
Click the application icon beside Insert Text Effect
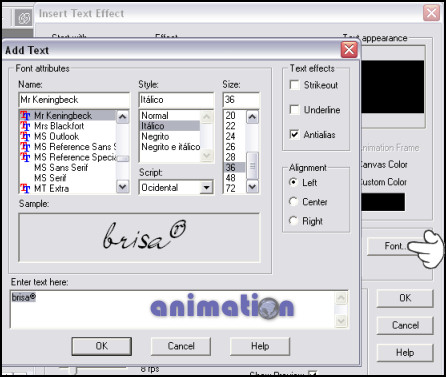click(24, 18)
